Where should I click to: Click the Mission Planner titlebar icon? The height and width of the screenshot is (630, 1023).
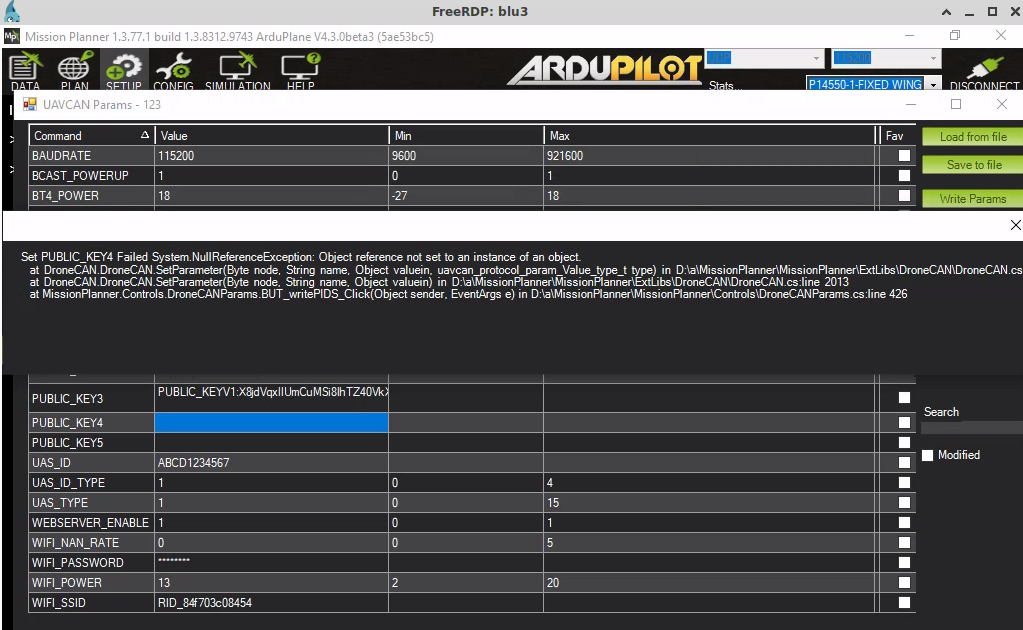click(11, 35)
